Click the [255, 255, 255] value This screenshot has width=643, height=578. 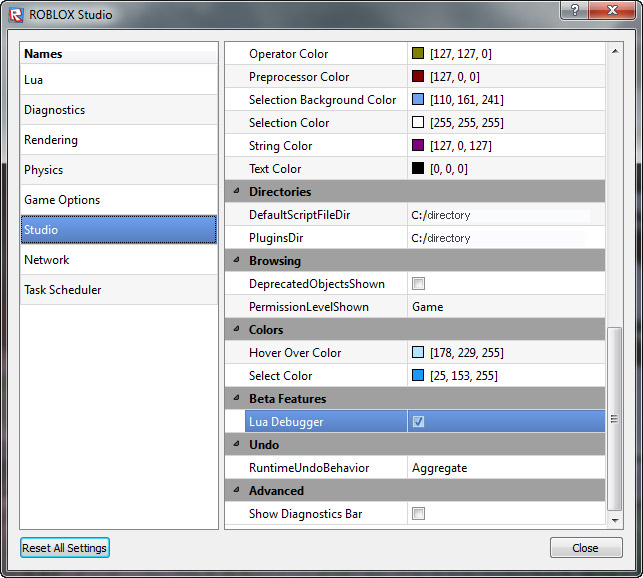pos(467,123)
